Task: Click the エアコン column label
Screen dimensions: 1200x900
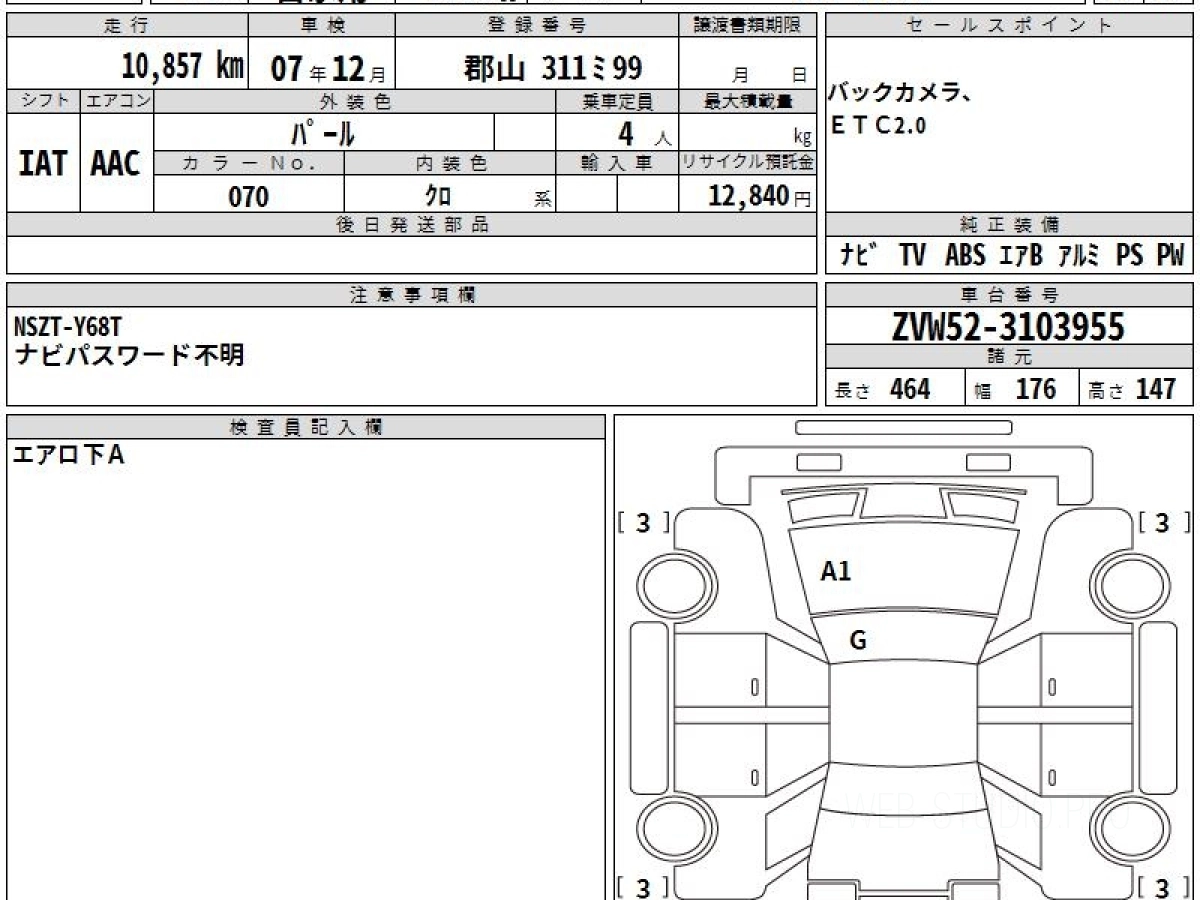Action: (117, 101)
